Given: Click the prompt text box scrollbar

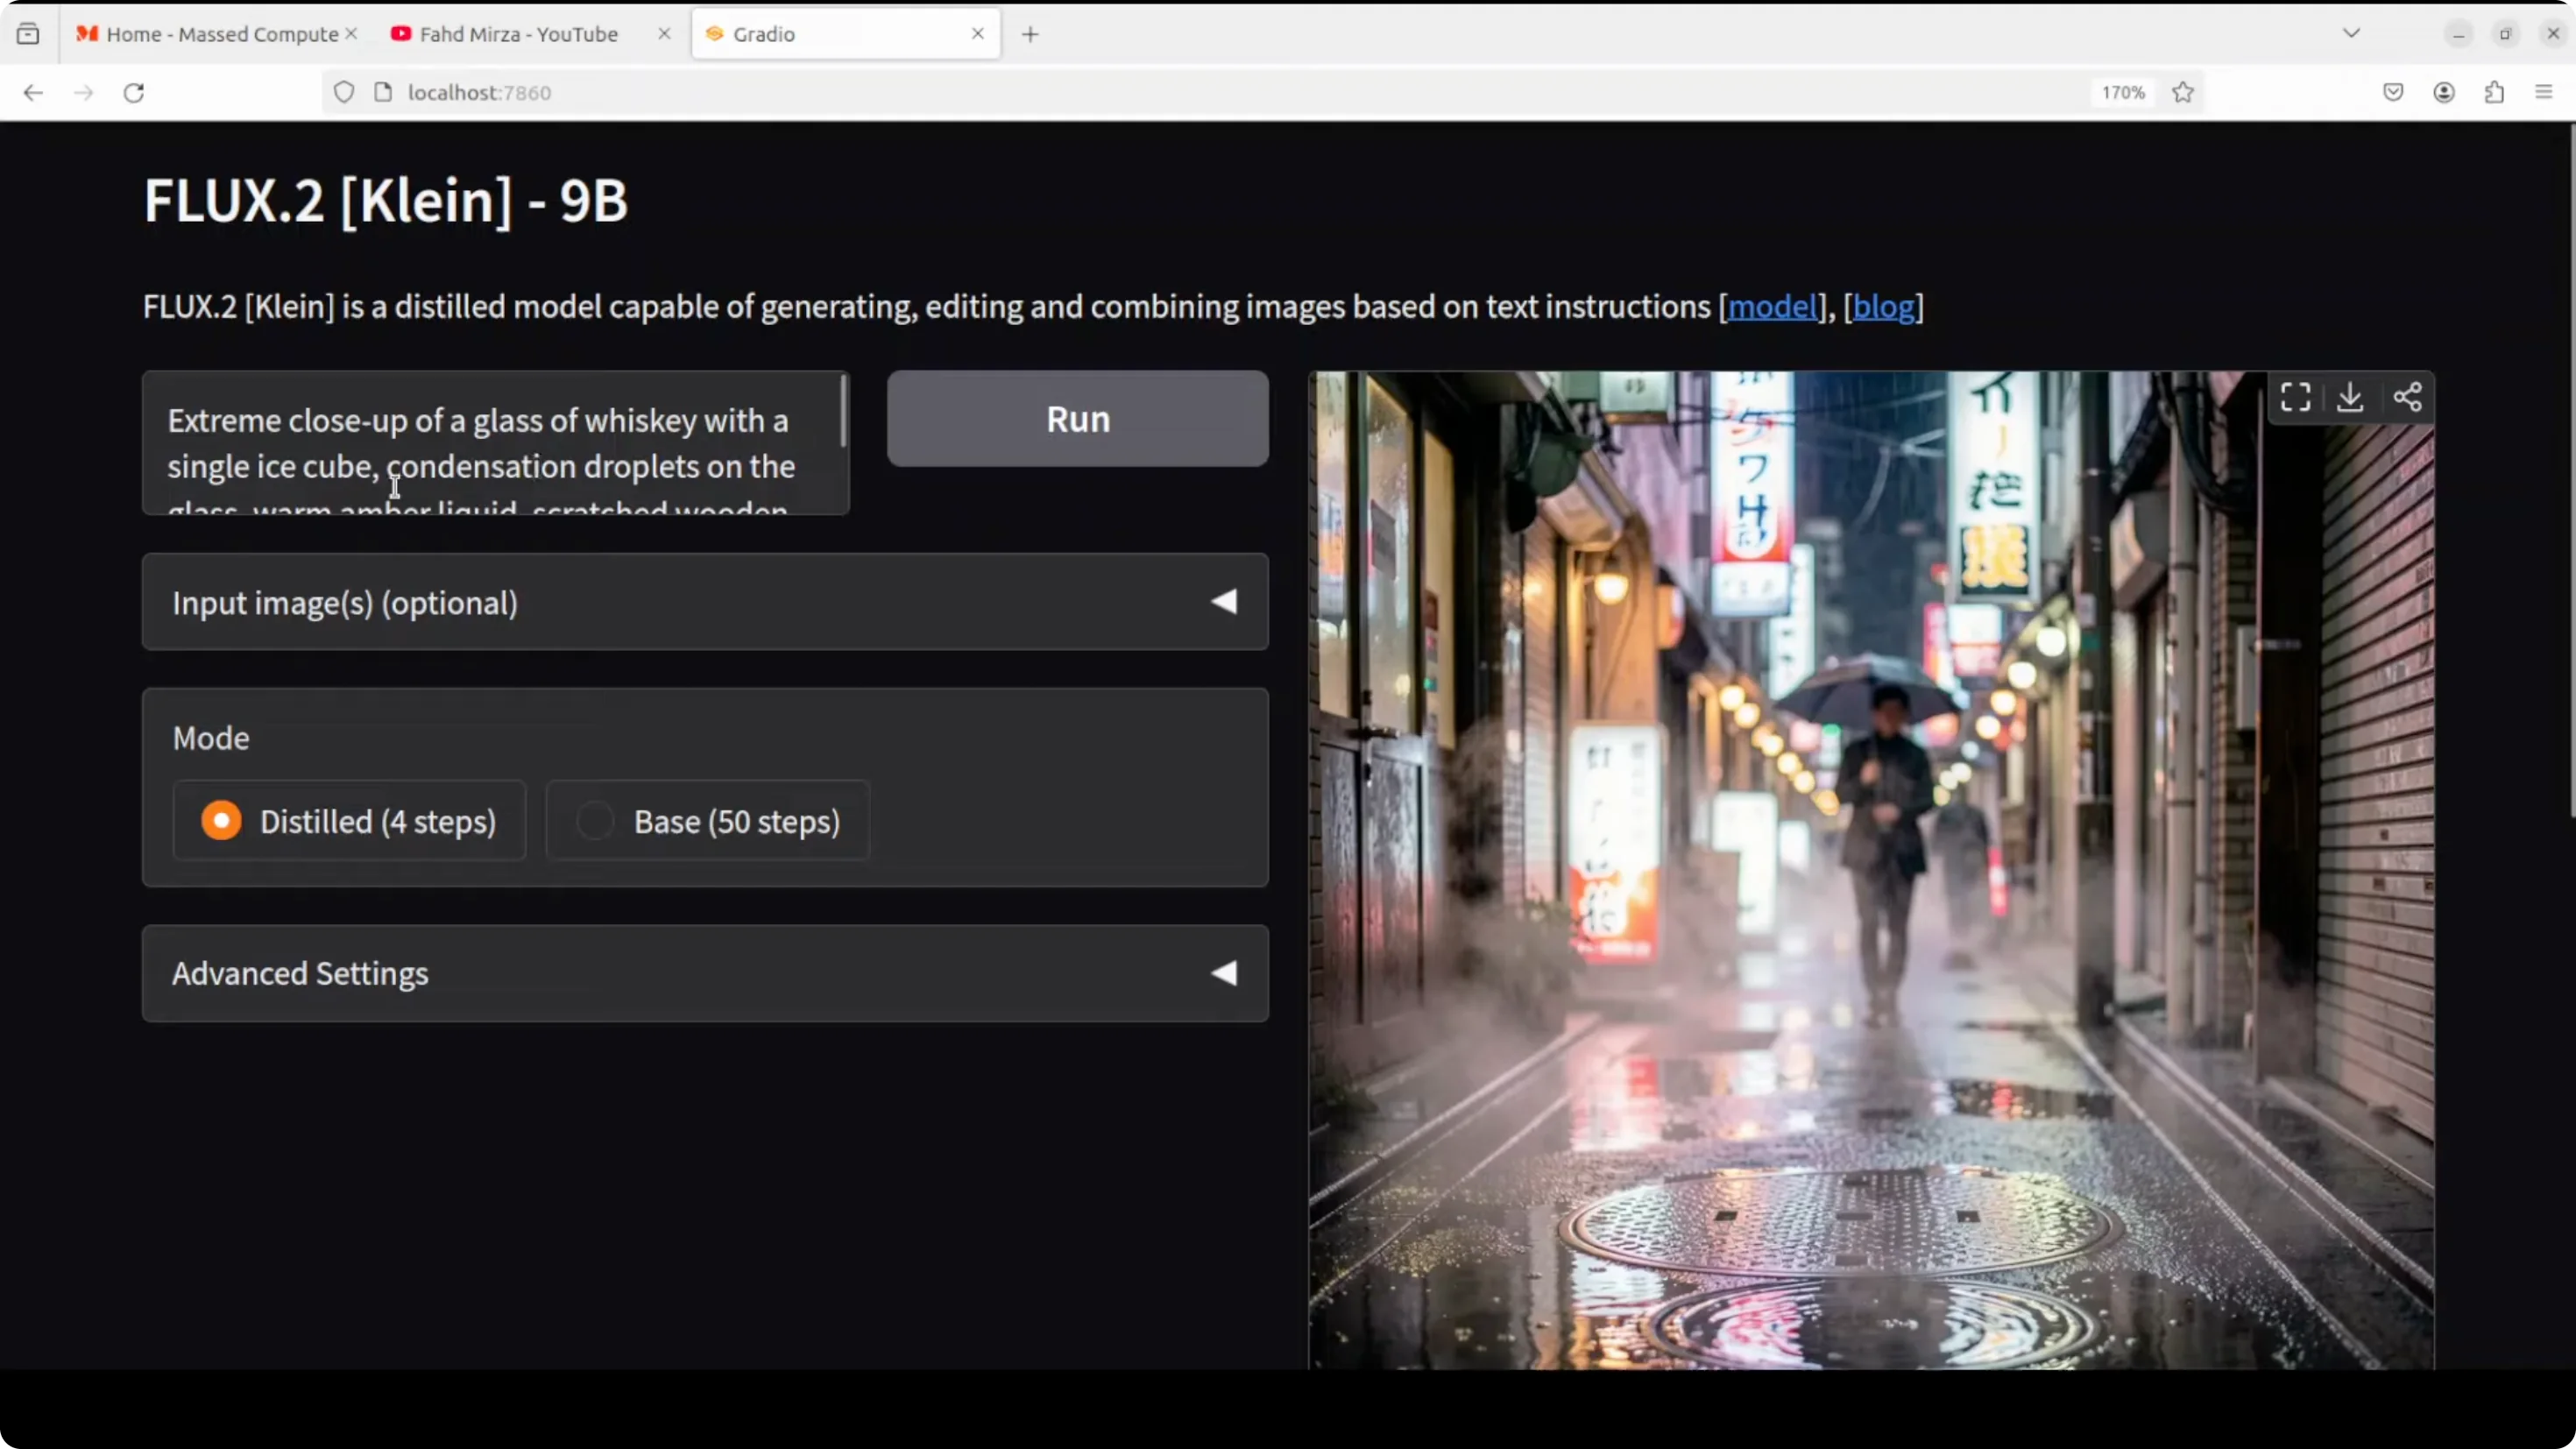Looking at the screenshot, I should point(844,411).
